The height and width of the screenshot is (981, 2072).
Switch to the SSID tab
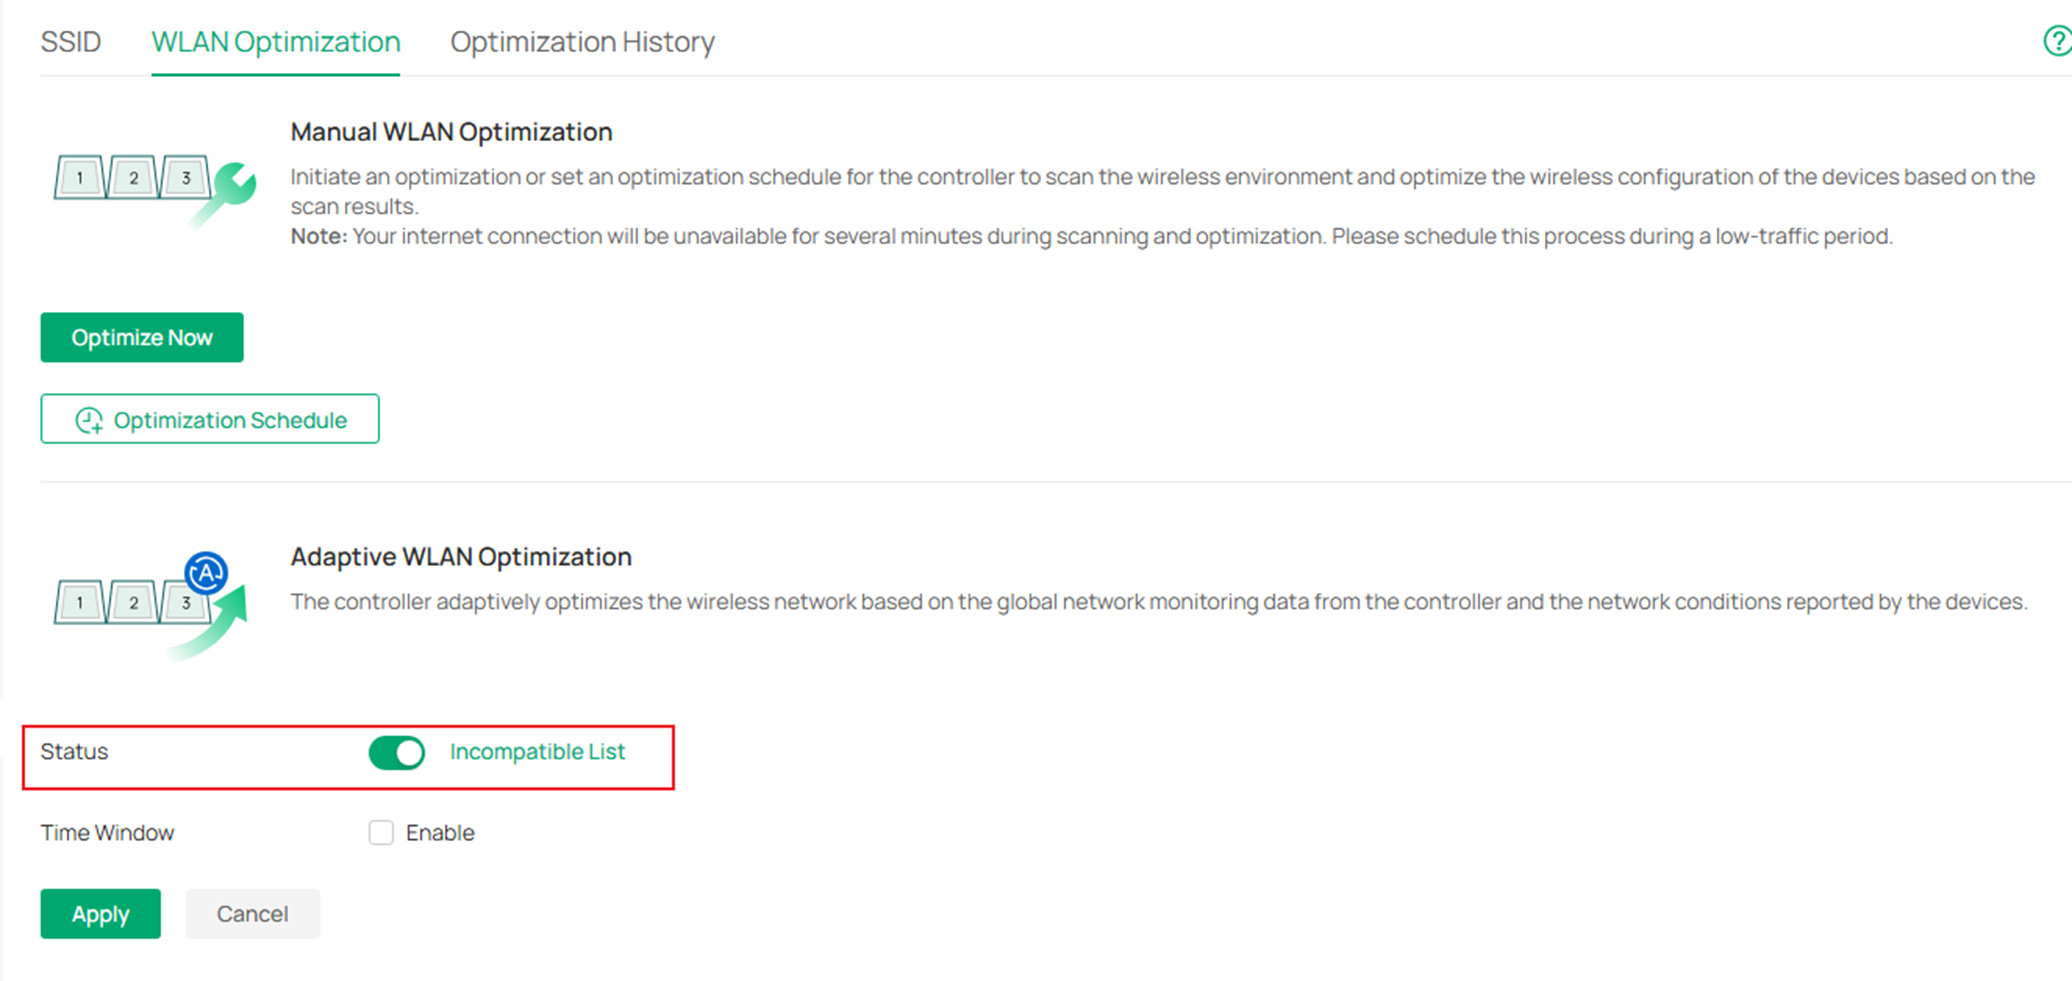70,41
